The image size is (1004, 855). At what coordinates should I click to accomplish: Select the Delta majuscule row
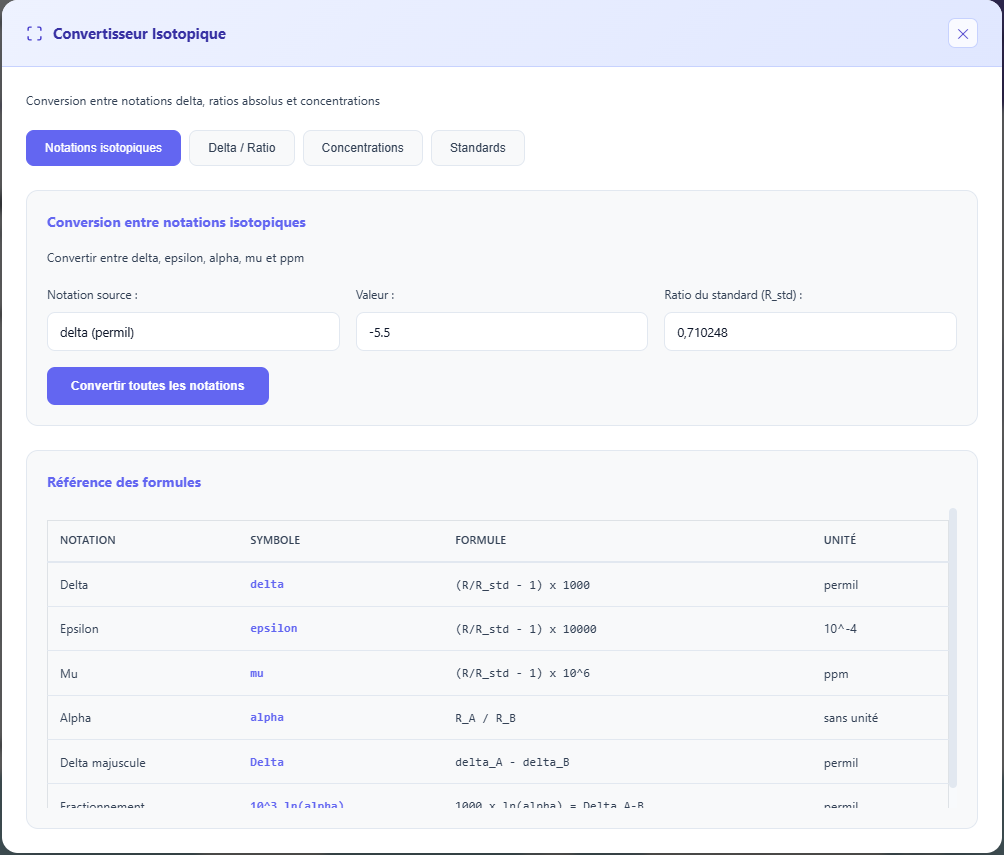point(103,763)
